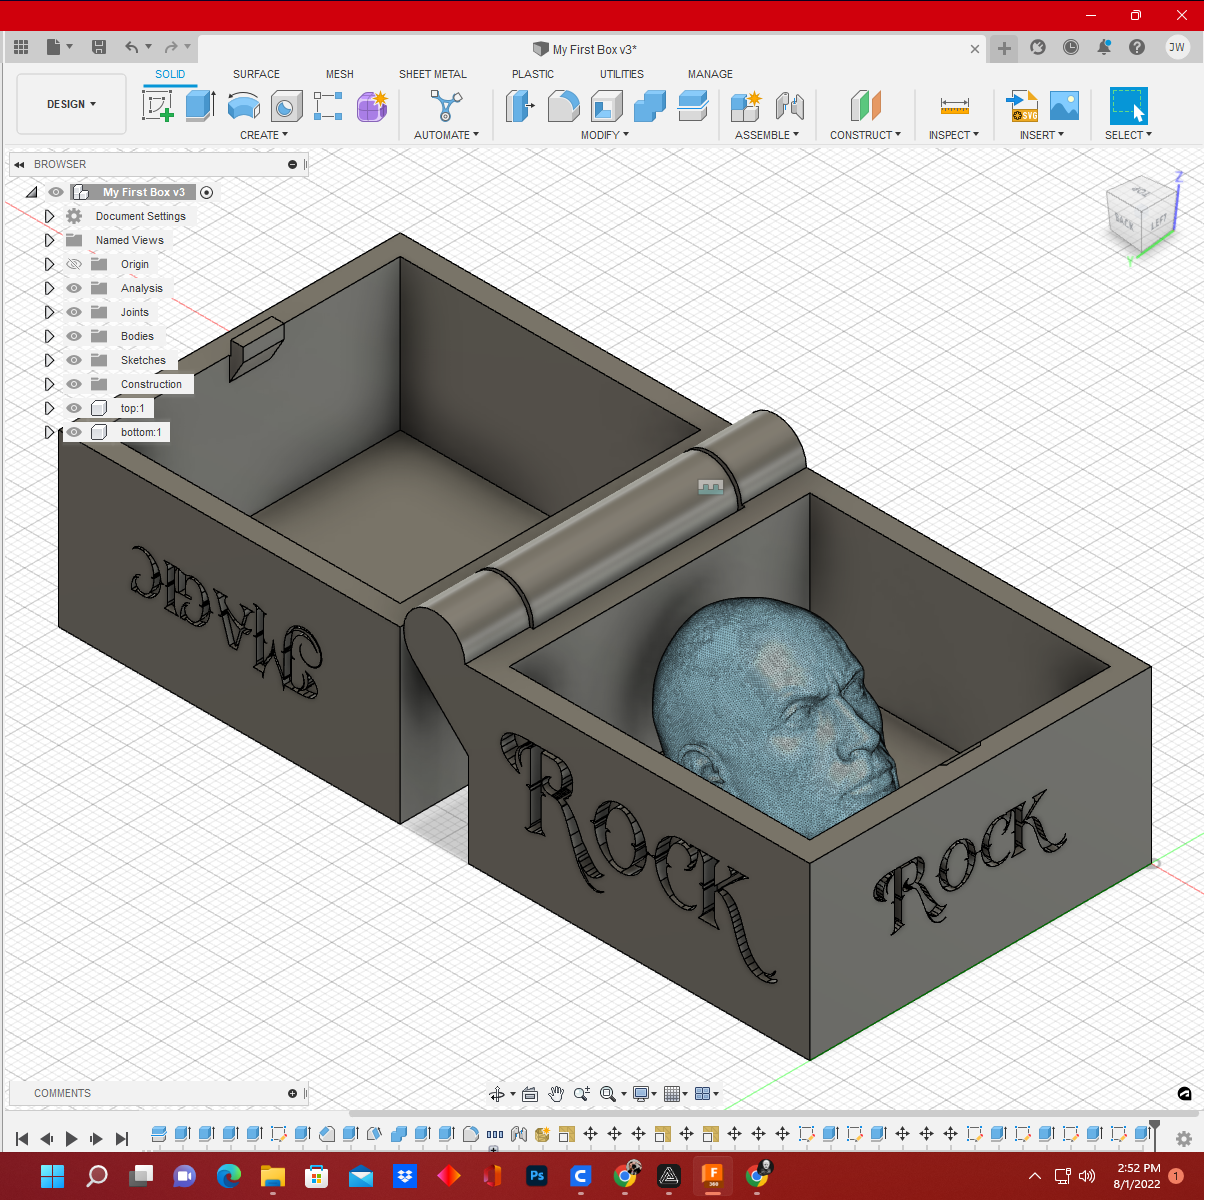Toggle visibility of bottom:1 component
Viewport: 1216px width, 1200px height.
(x=74, y=432)
